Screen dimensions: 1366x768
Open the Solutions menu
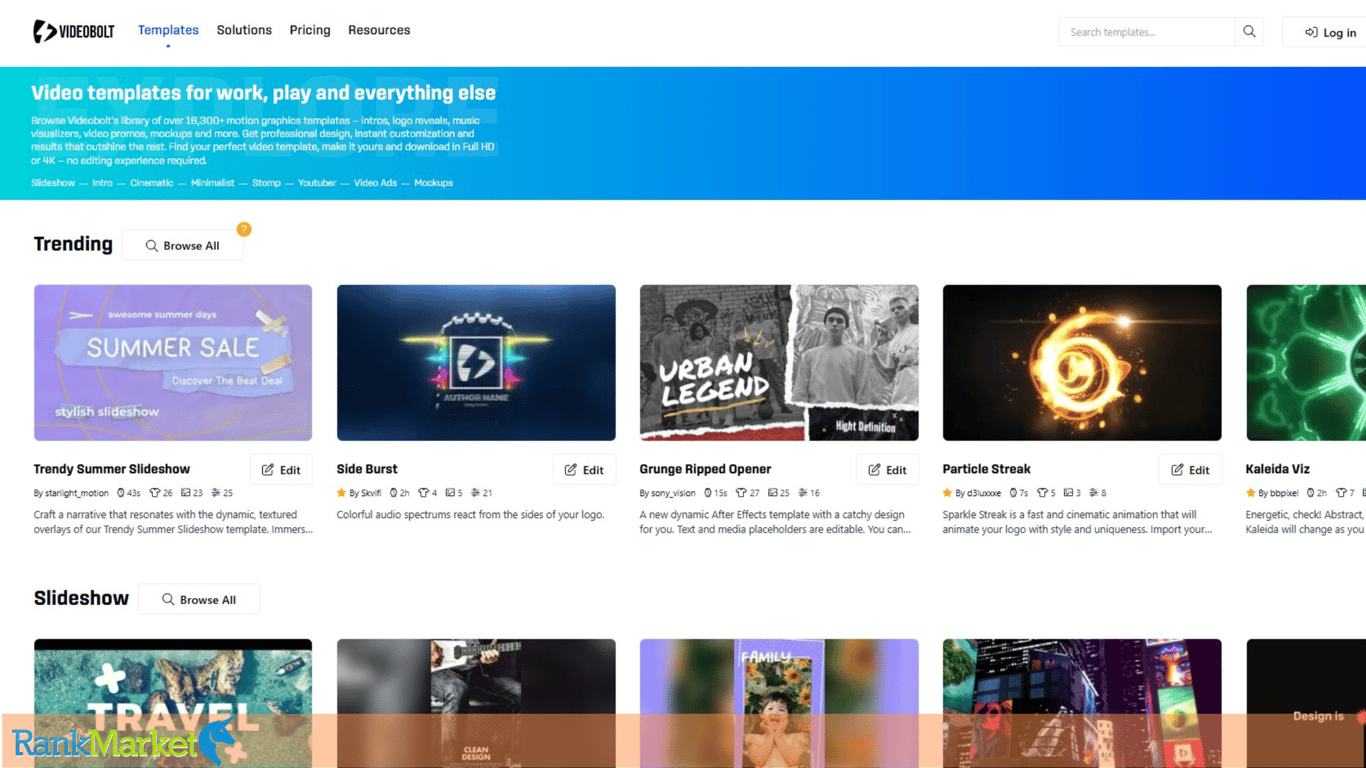(244, 30)
